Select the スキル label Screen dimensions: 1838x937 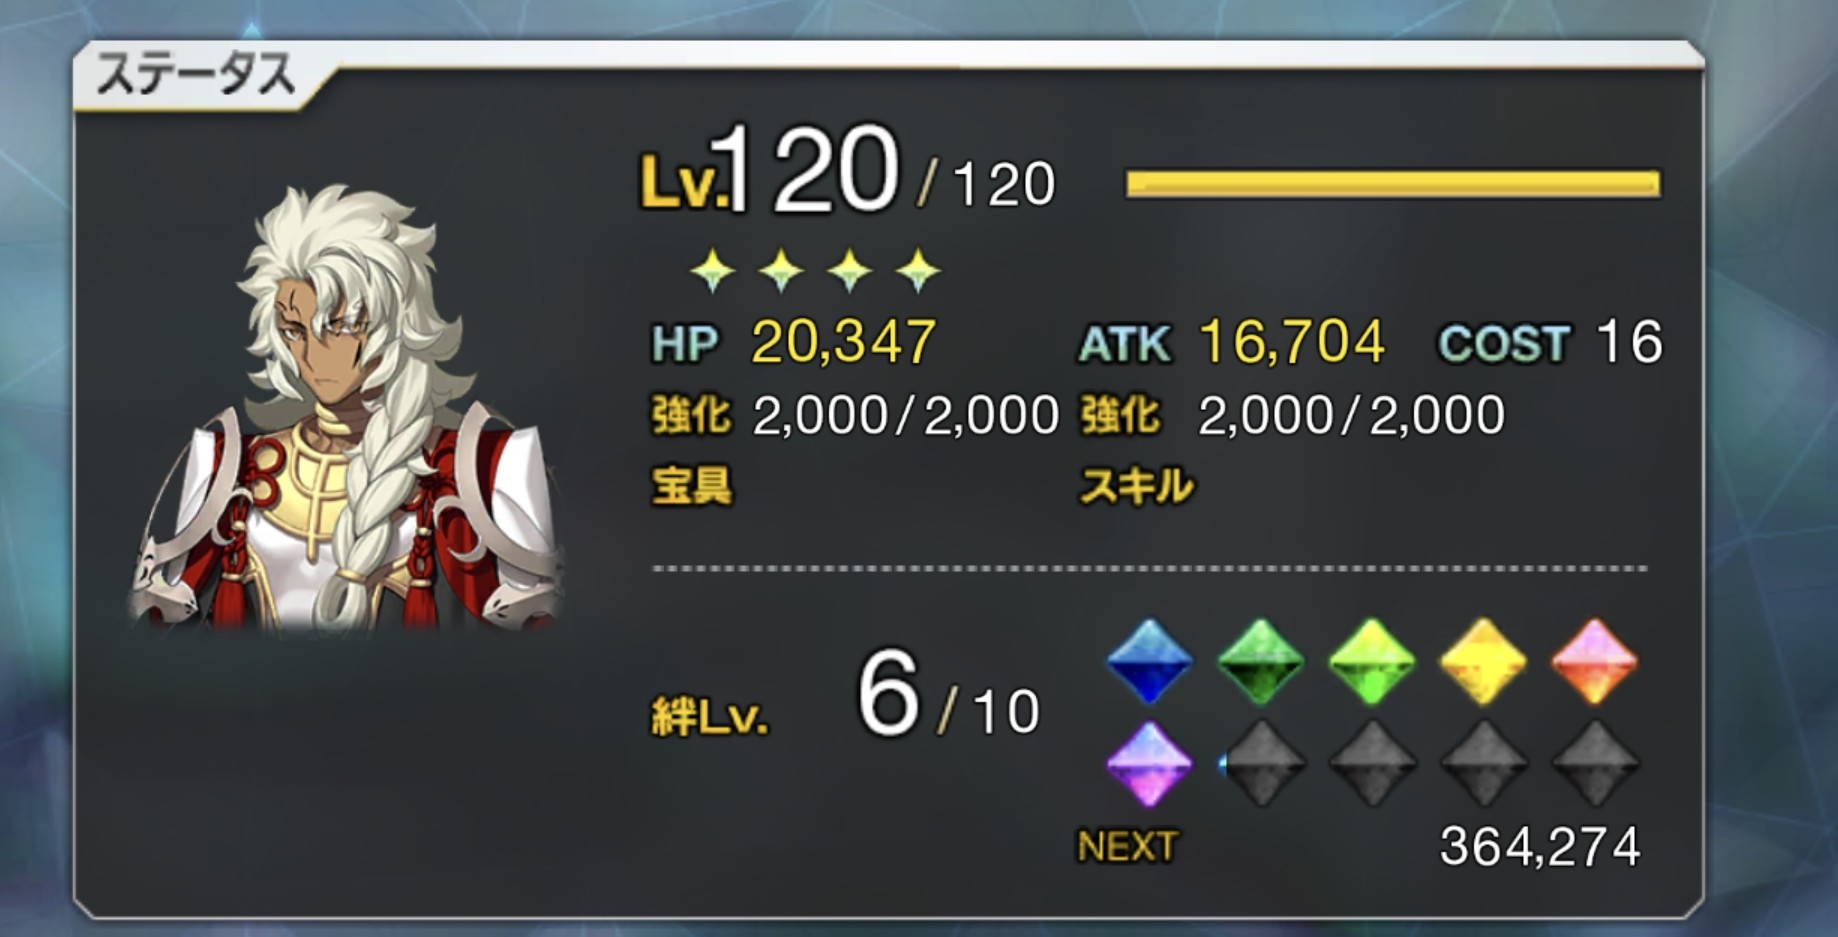click(x=1137, y=487)
